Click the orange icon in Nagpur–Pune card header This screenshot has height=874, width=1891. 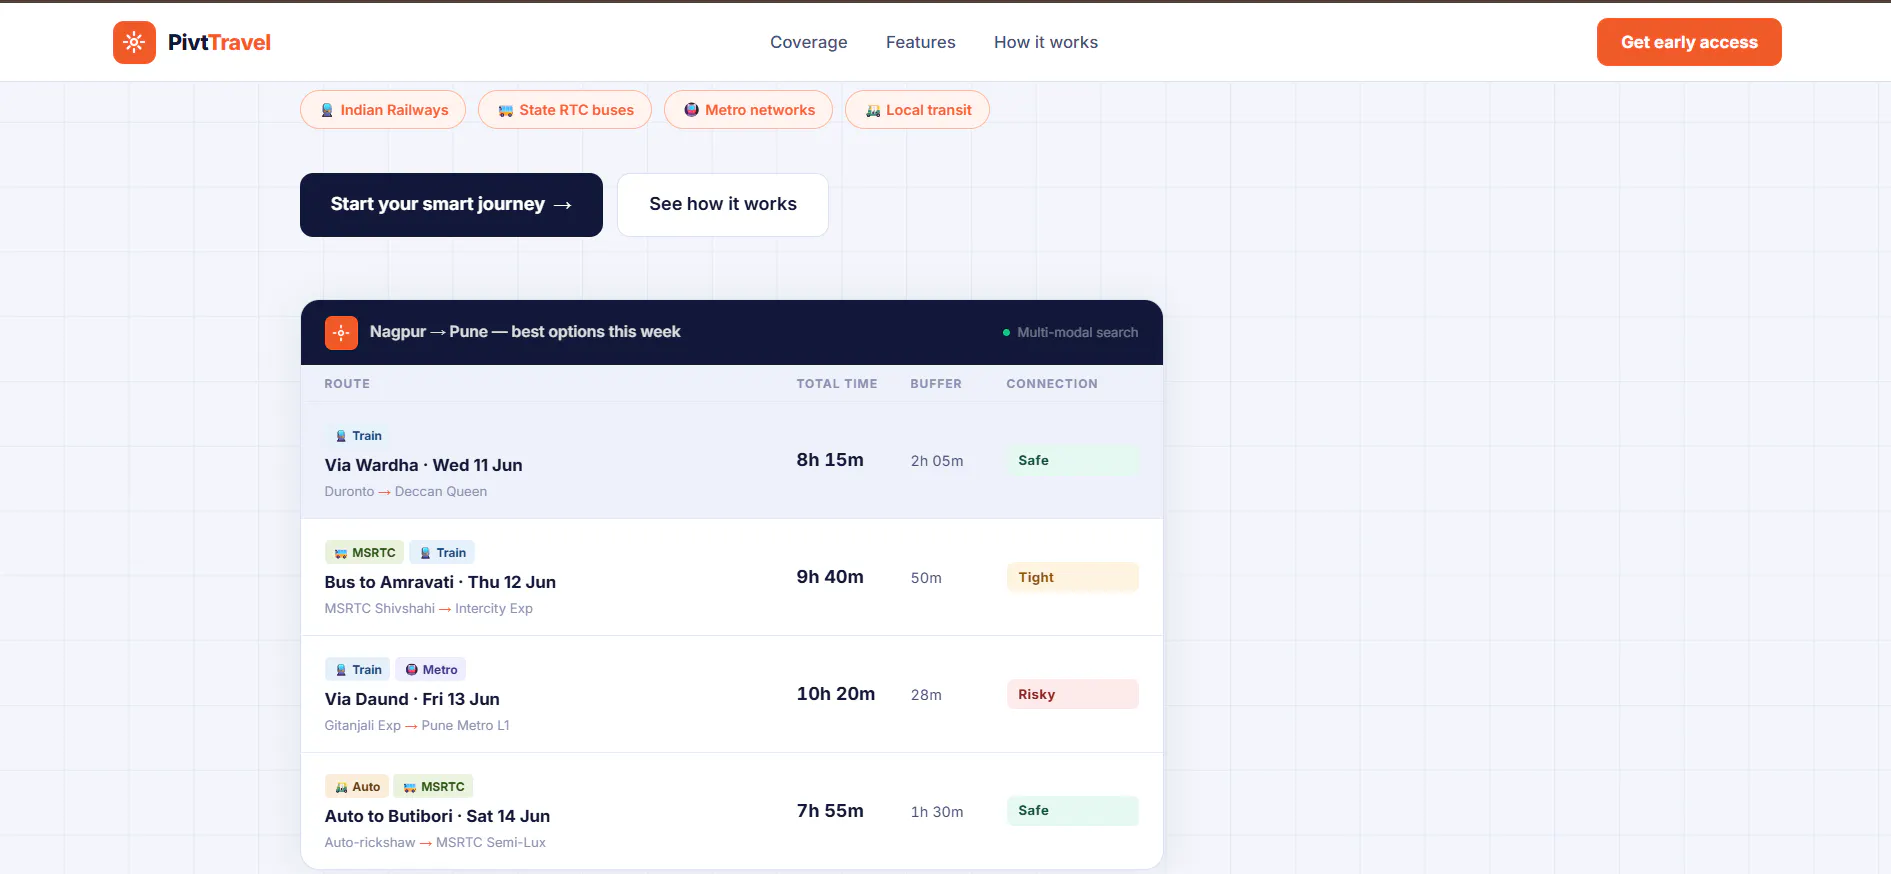(341, 333)
